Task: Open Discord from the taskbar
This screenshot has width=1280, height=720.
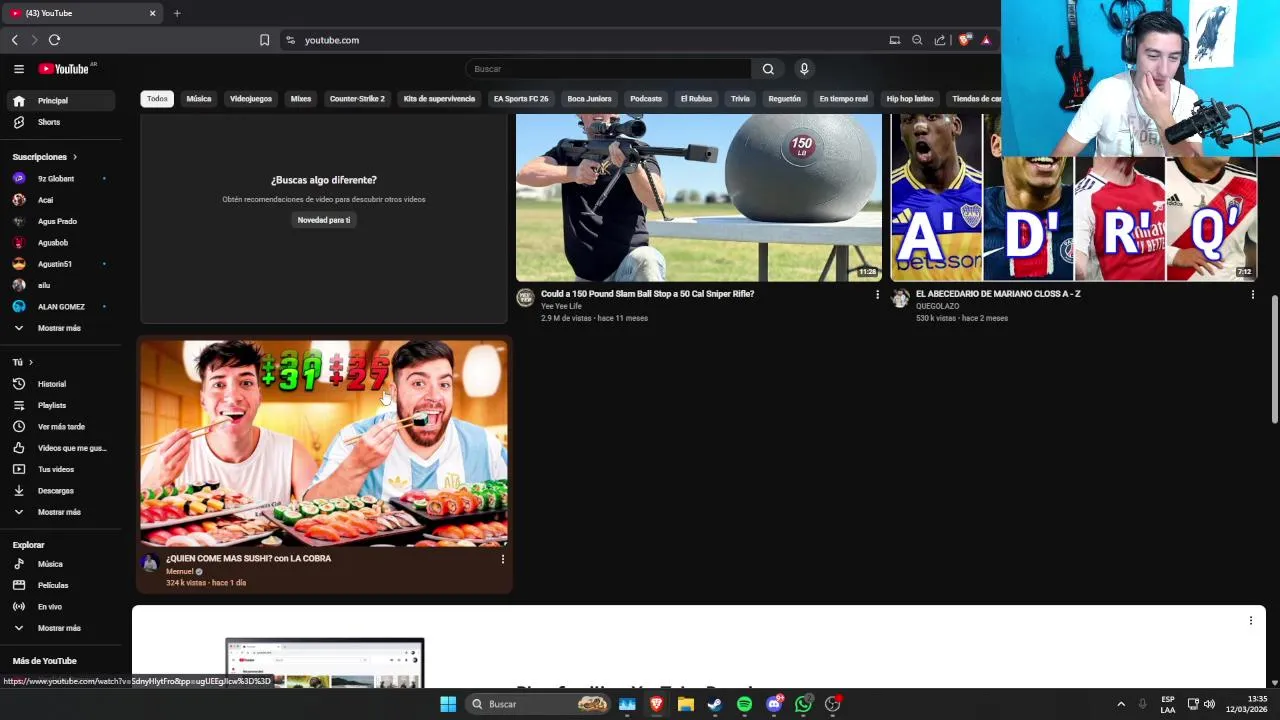Action: click(774, 704)
